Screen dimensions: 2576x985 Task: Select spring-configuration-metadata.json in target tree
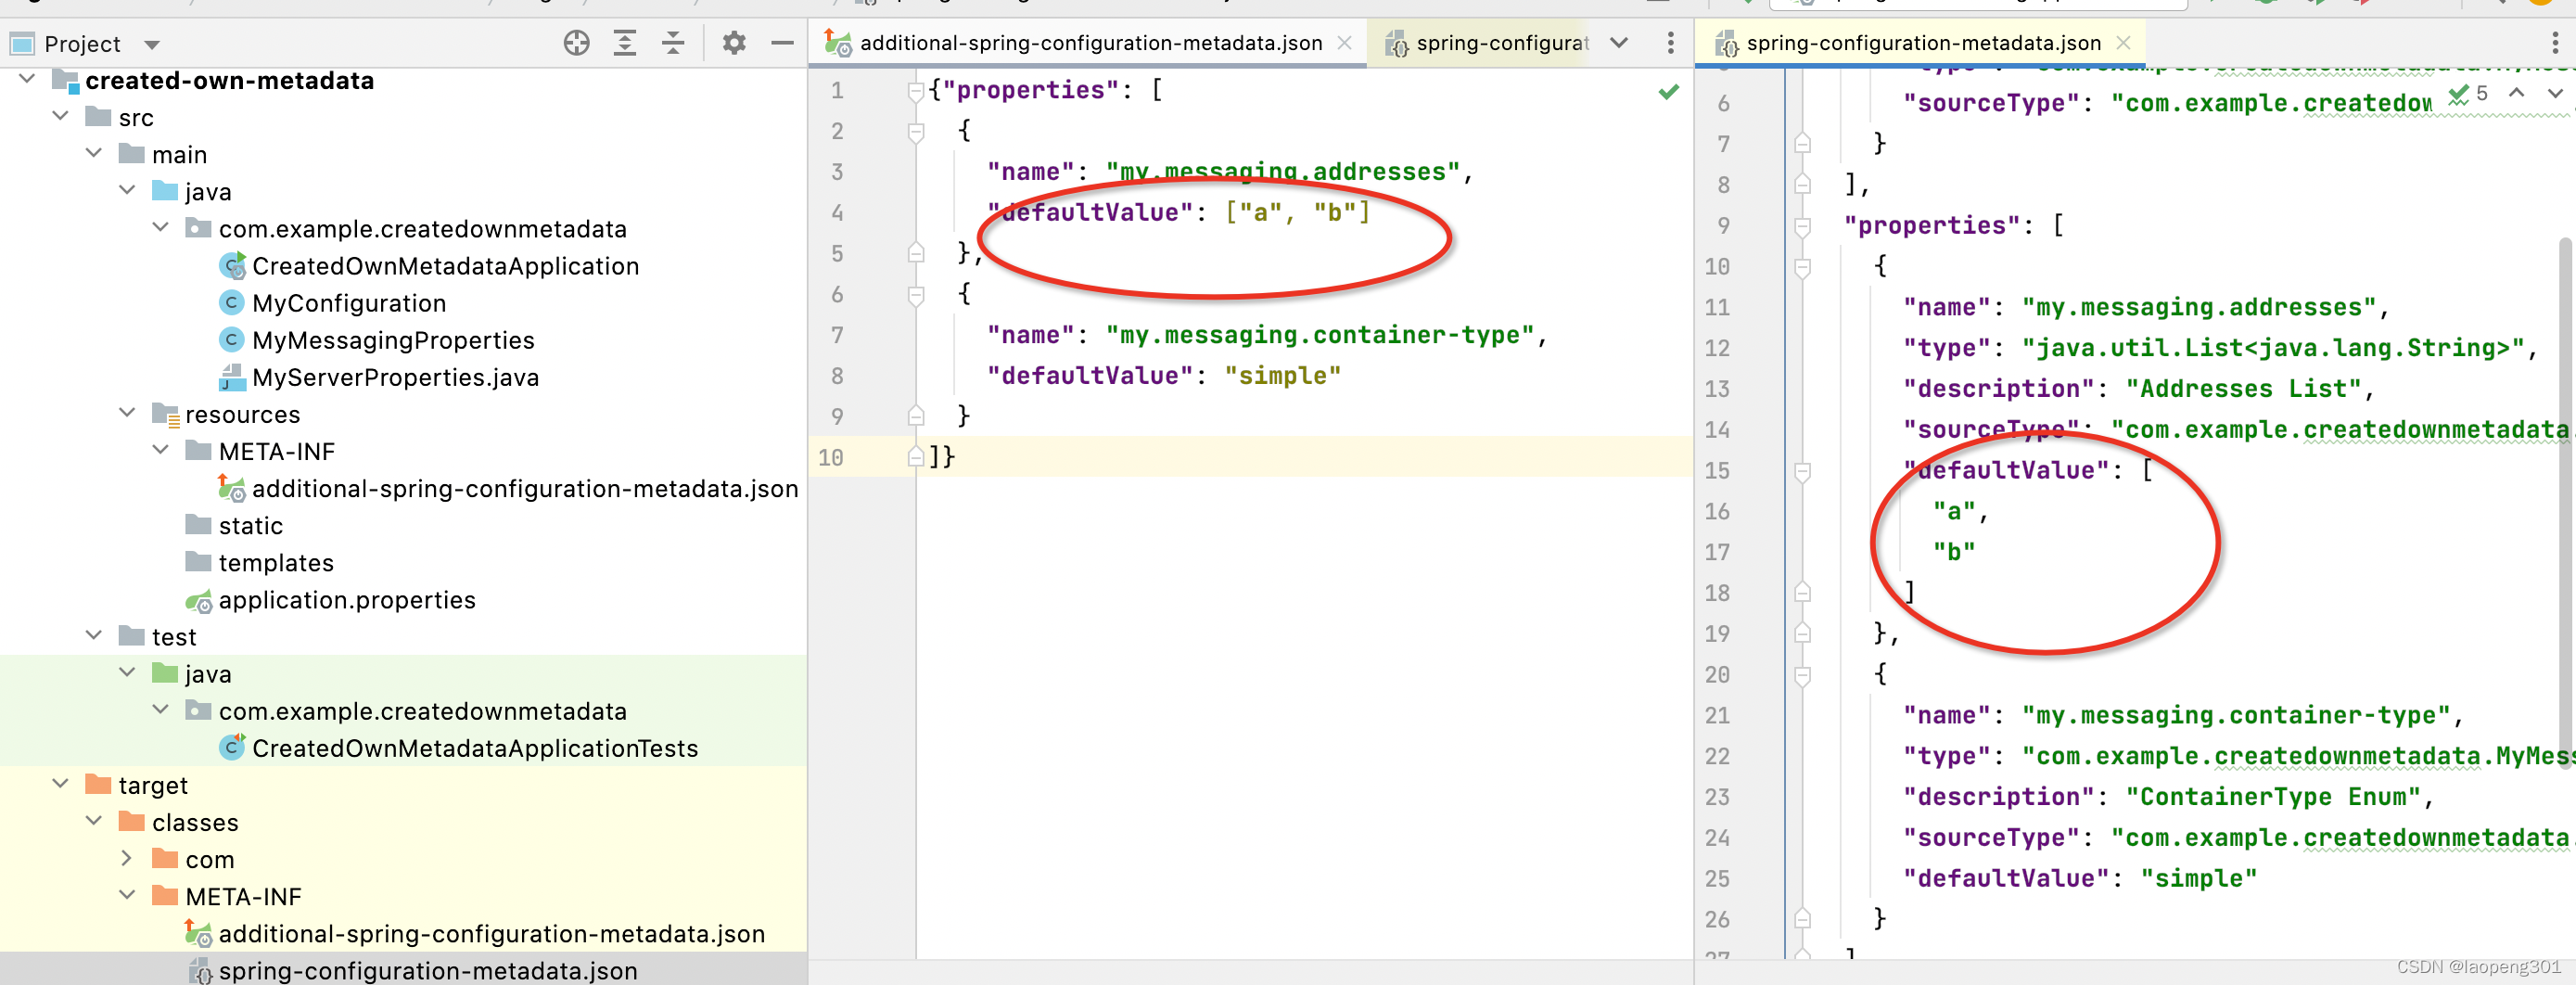coord(413,971)
